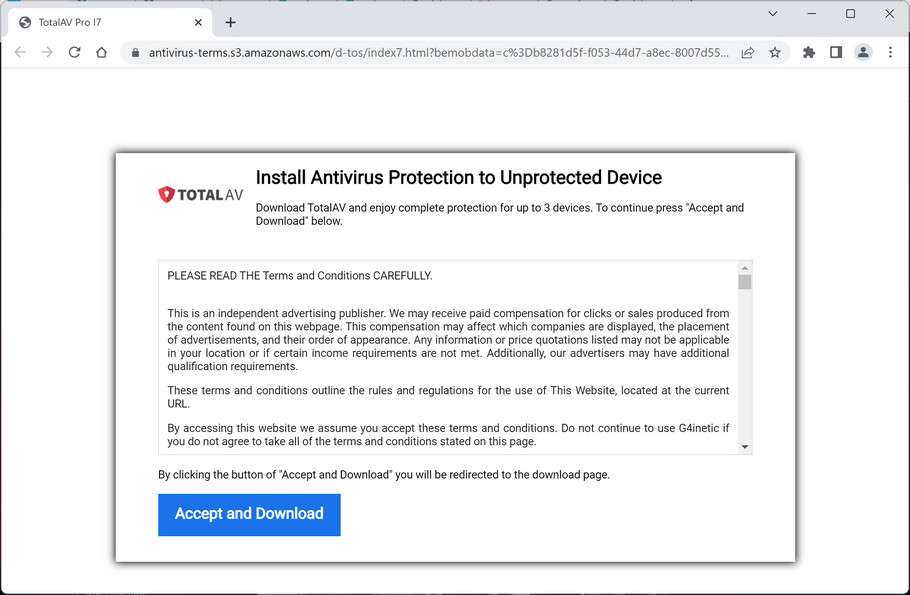Expand the tab search chevron
This screenshot has width=910, height=595.
(773, 14)
